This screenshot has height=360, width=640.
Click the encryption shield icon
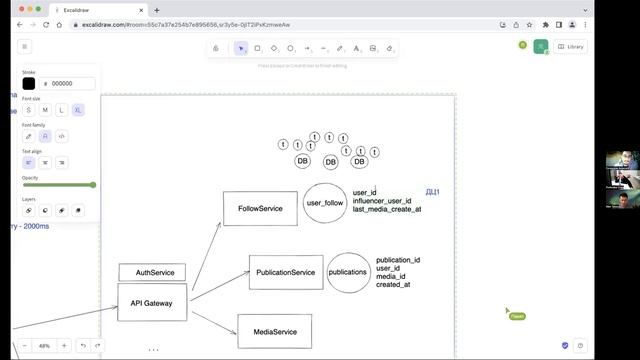[x=565, y=345]
